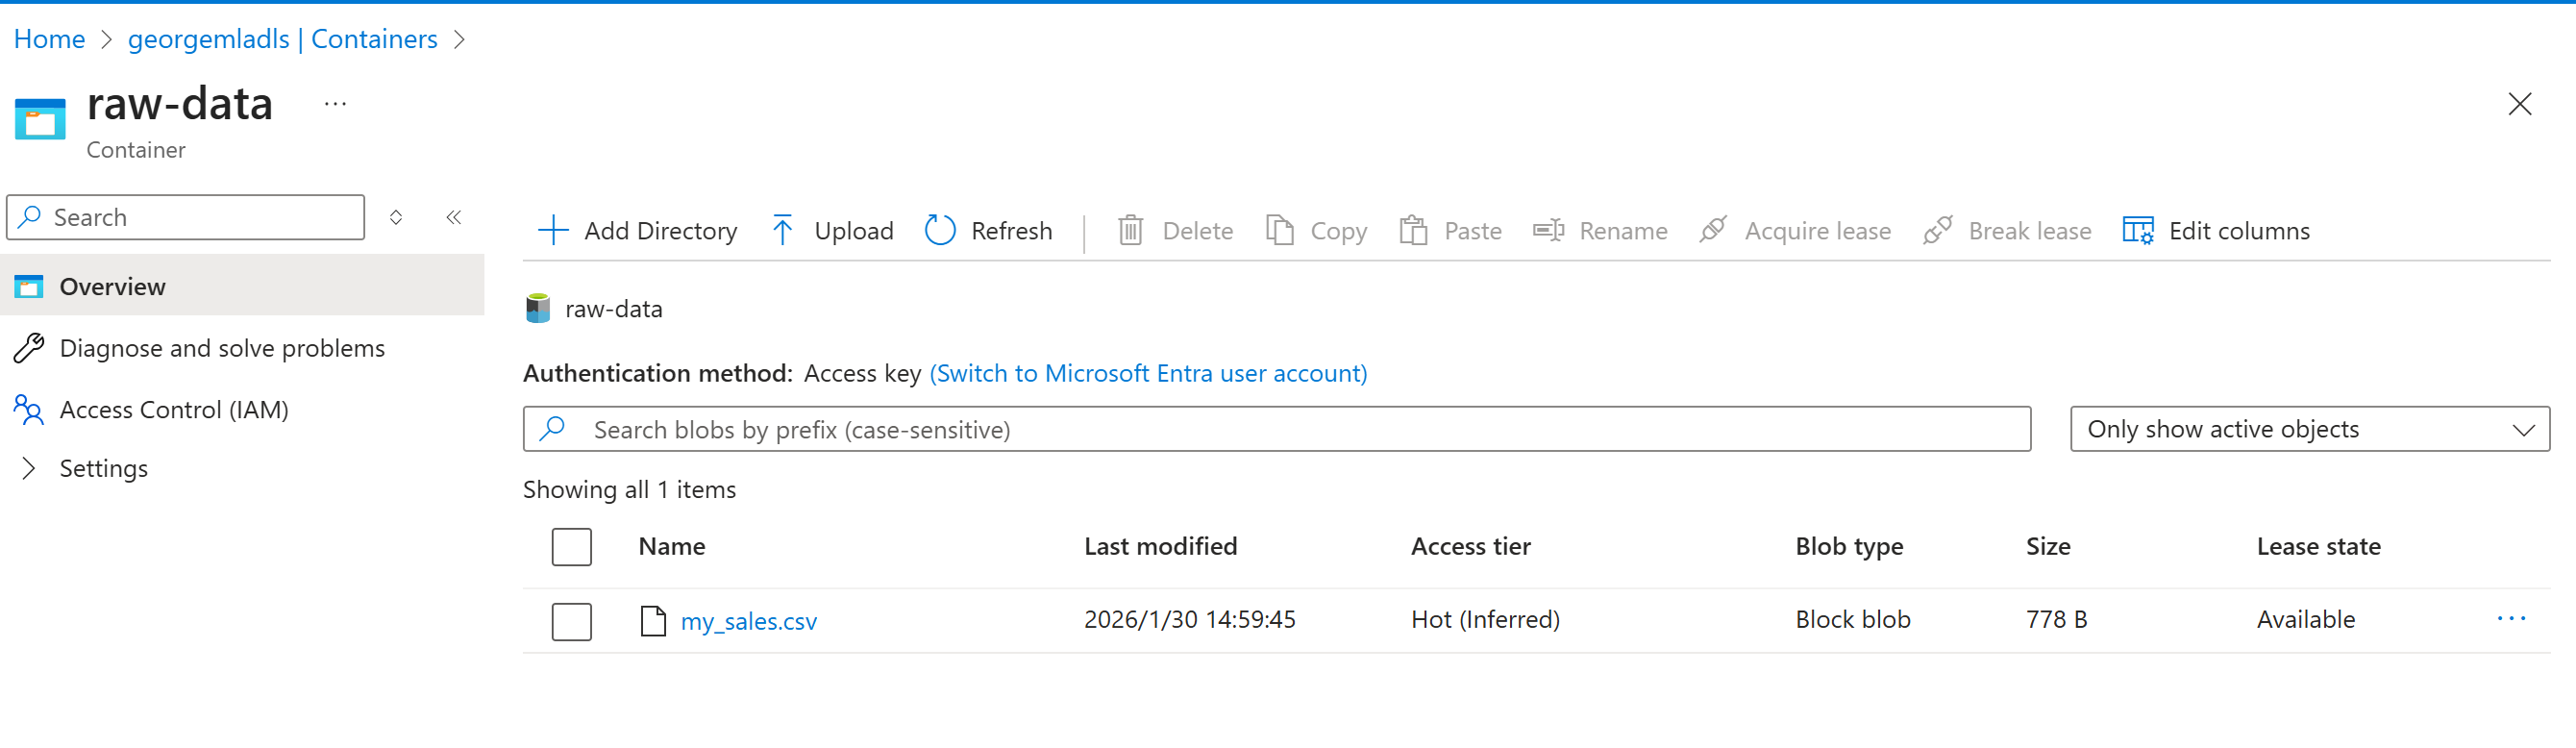Open the row menu for my_sales.csv

pos(2511,619)
